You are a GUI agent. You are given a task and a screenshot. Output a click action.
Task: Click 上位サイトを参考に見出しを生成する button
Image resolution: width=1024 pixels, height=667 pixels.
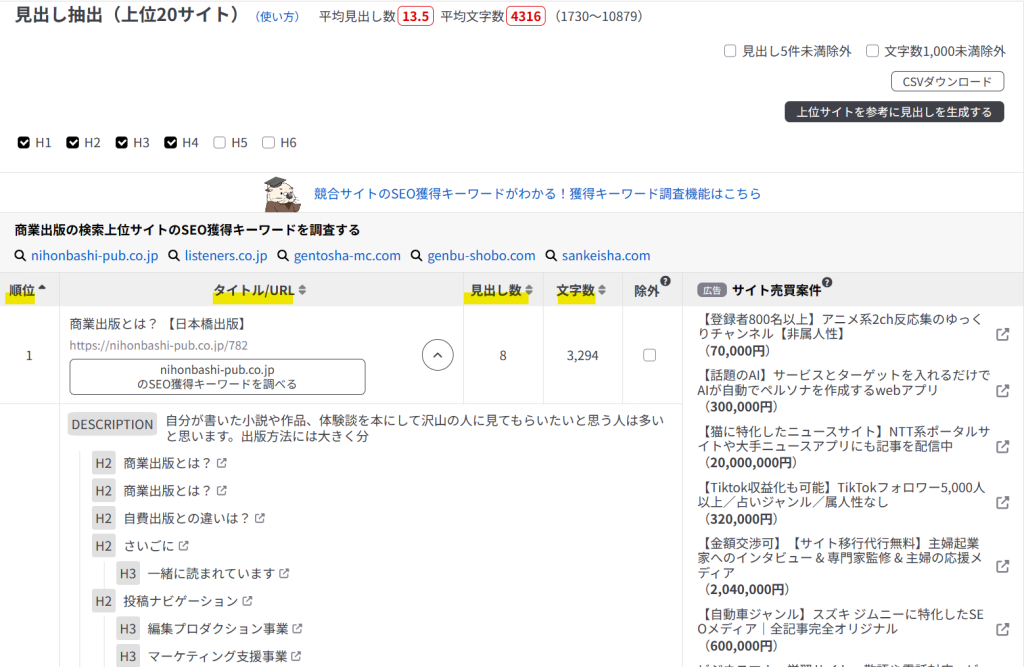893,112
